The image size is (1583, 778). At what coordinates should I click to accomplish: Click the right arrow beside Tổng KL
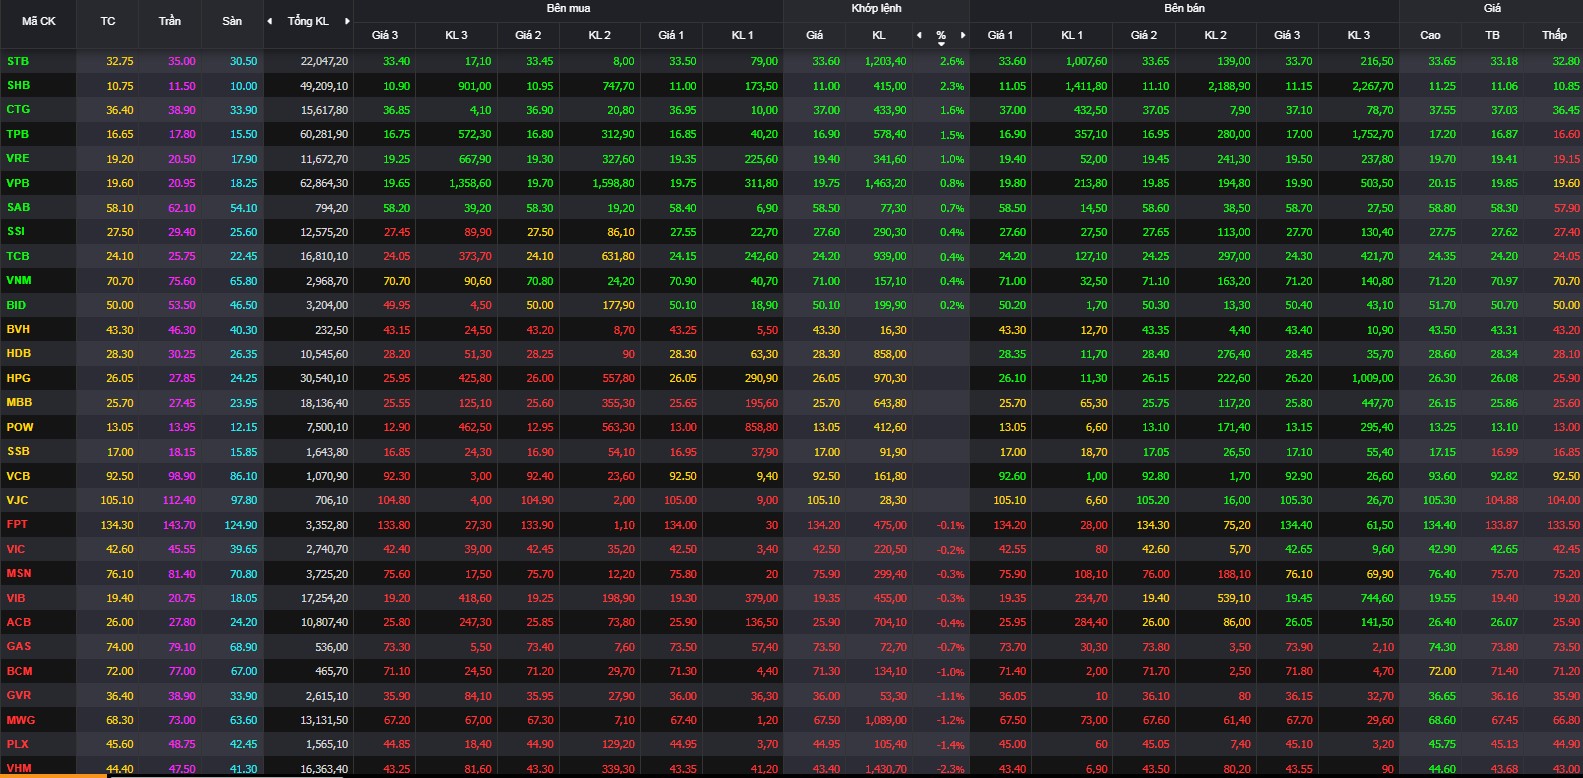point(347,21)
